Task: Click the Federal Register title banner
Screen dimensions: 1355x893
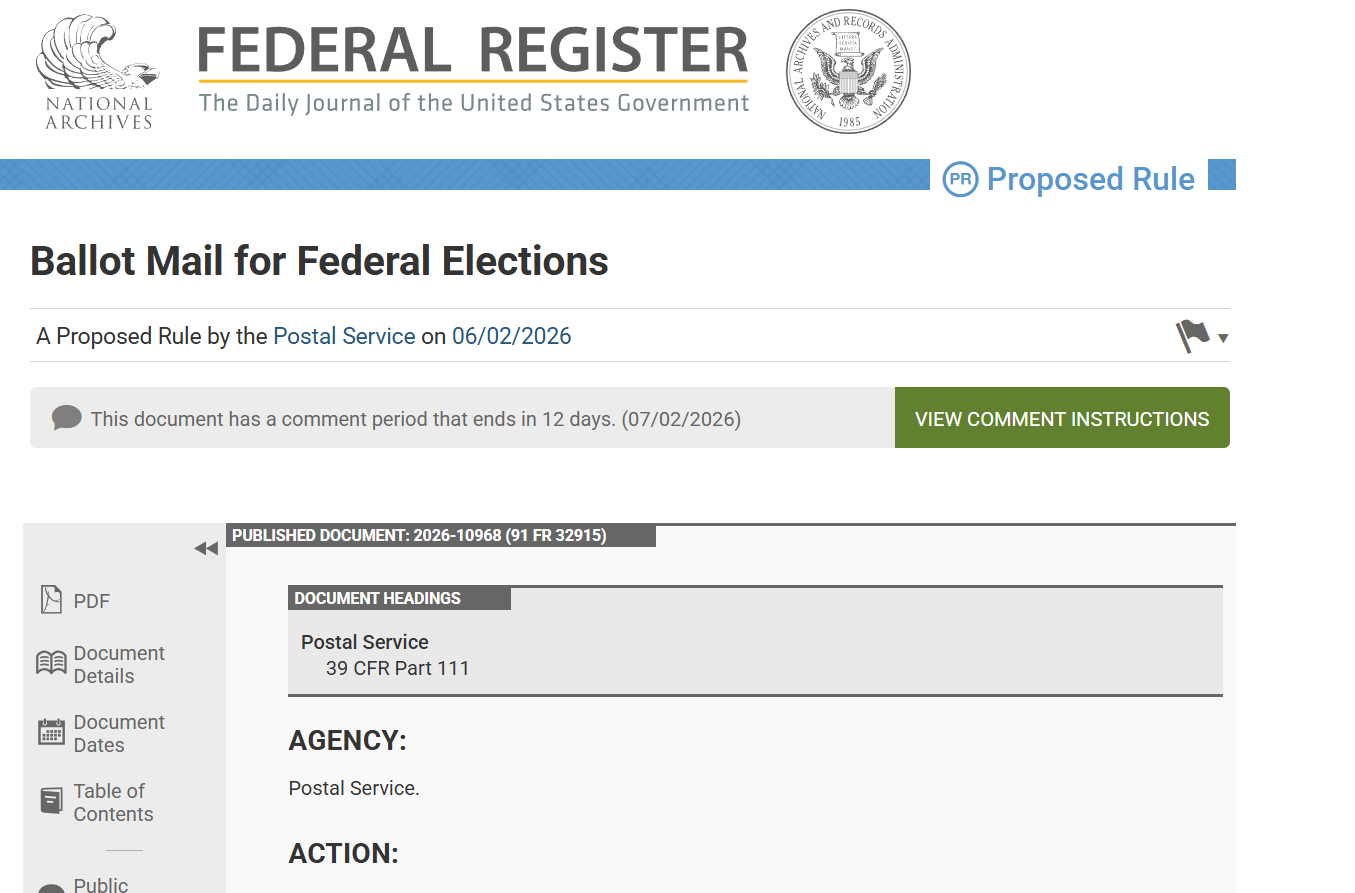Action: click(x=474, y=68)
